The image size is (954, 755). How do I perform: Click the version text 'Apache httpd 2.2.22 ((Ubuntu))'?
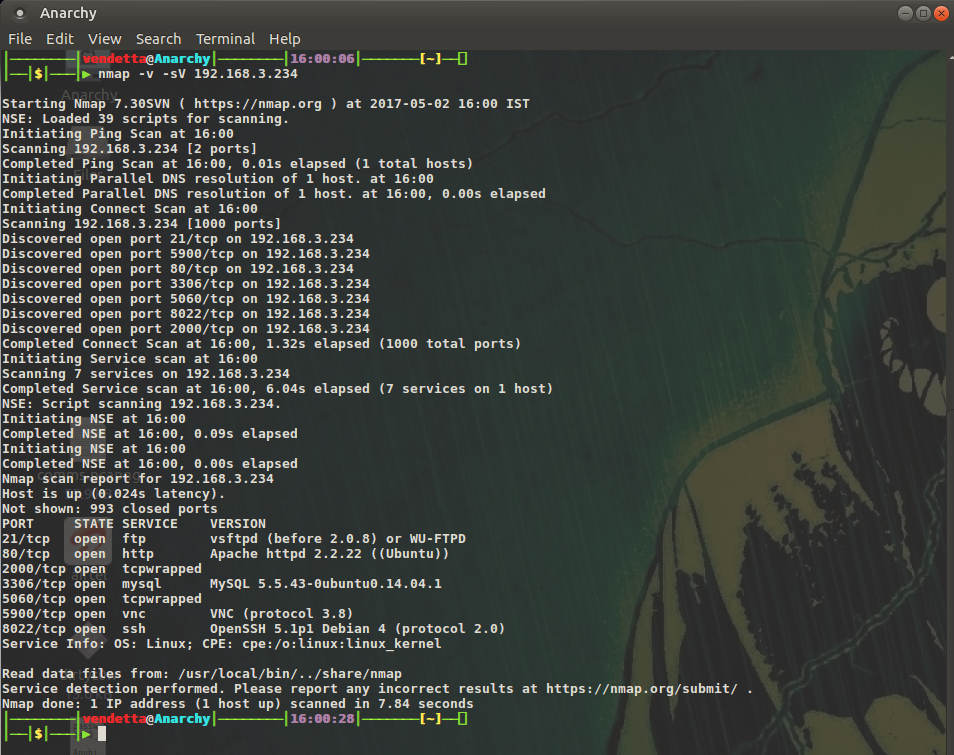point(330,554)
